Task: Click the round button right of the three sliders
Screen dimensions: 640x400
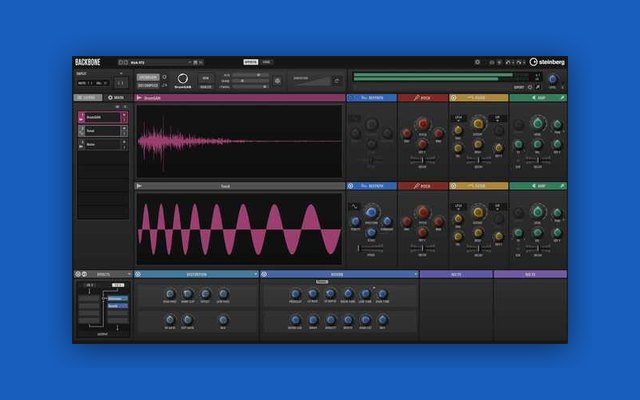Action: pos(277,81)
